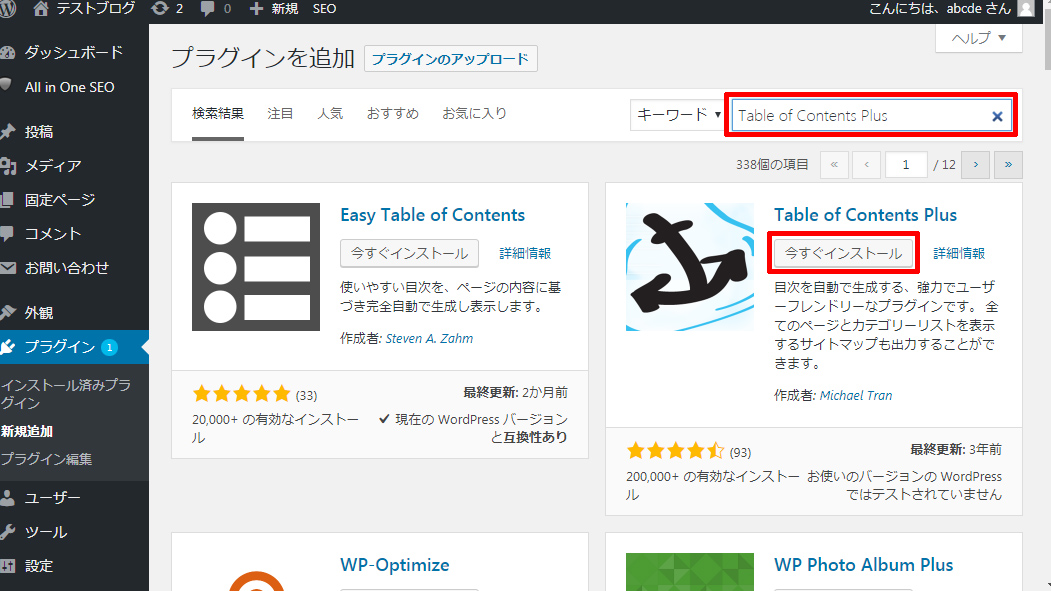Open details link for Easy Table of Contents
1051x591 pixels.
click(x=525, y=253)
